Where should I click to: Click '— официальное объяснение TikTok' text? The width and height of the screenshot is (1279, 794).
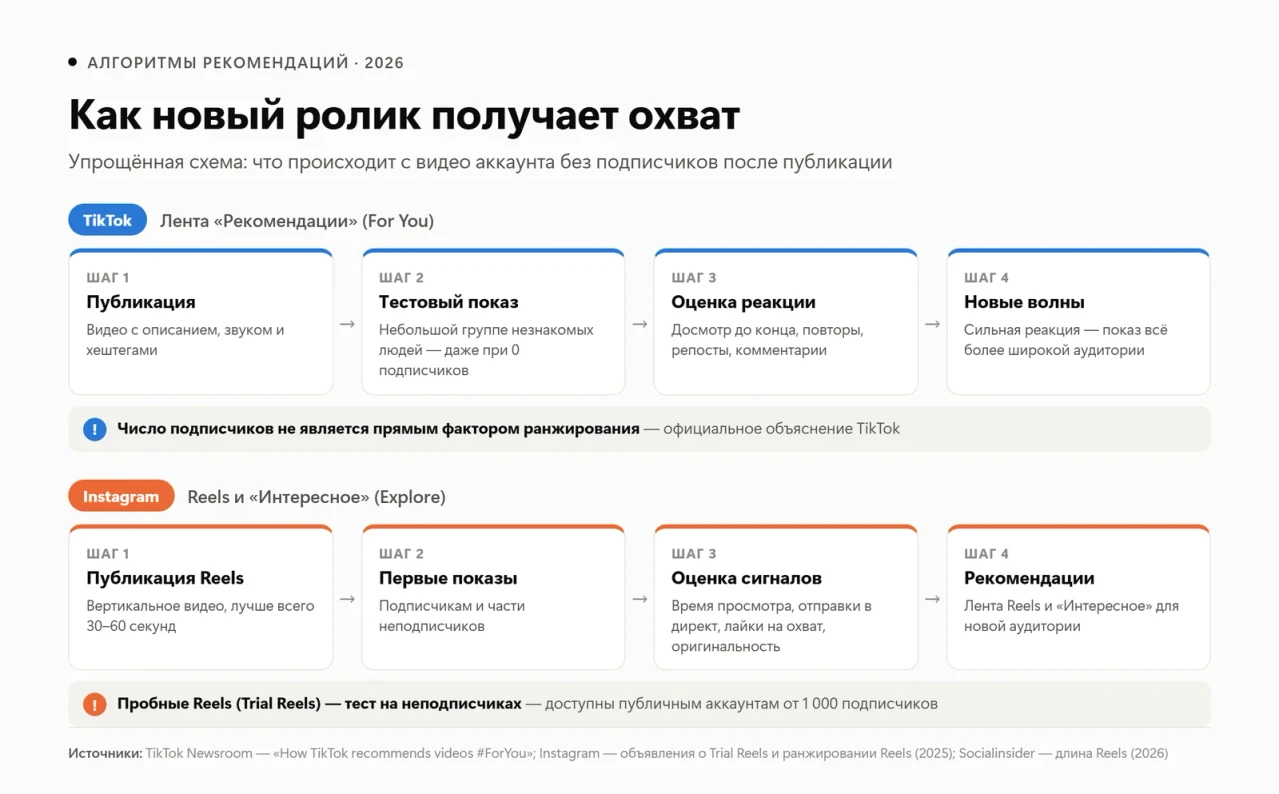pyautogui.click(x=772, y=429)
